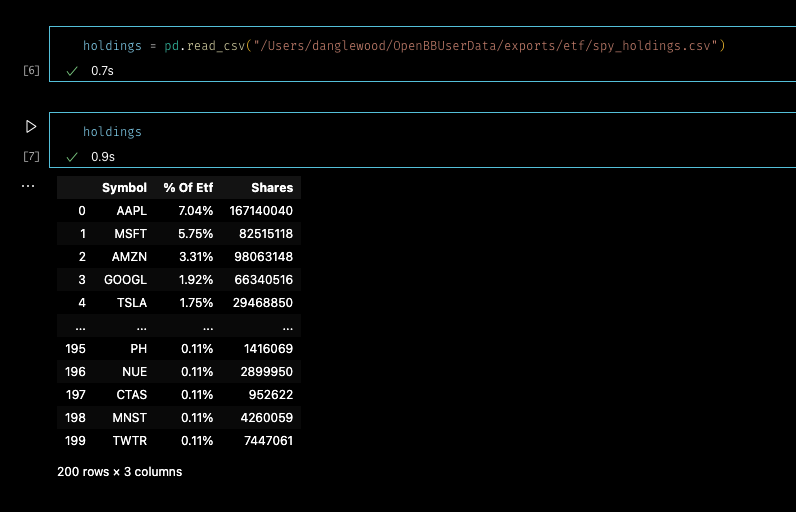
Task: Click shares value 7447061
Action: [269, 441]
